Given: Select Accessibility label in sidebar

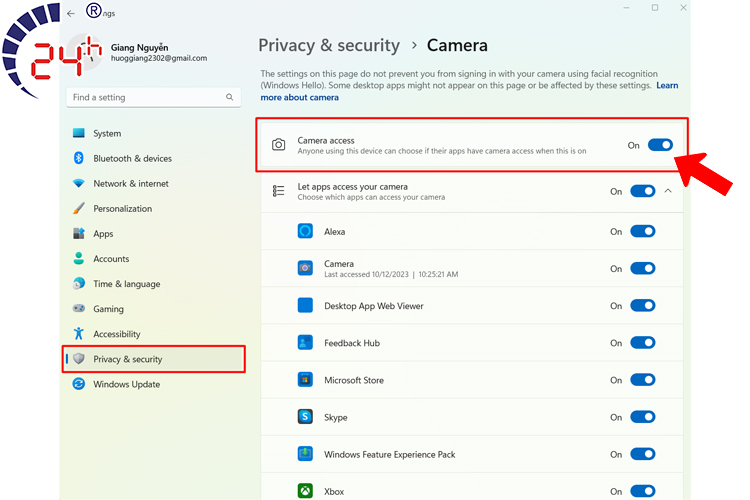Looking at the screenshot, I should 117,334.
